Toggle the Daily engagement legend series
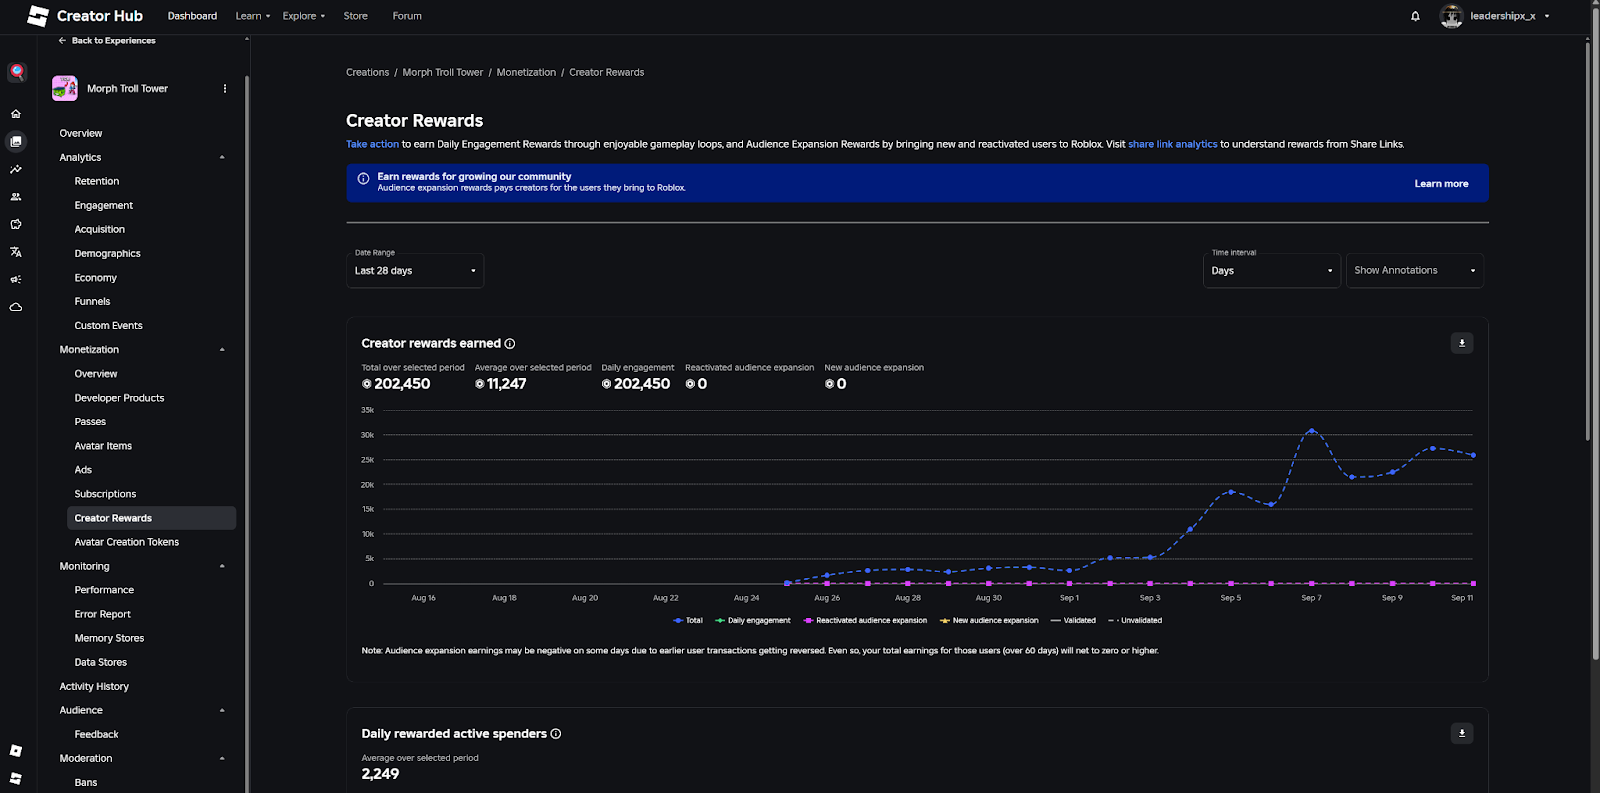This screenshot has width=1600, height=793. click(753, 621)
